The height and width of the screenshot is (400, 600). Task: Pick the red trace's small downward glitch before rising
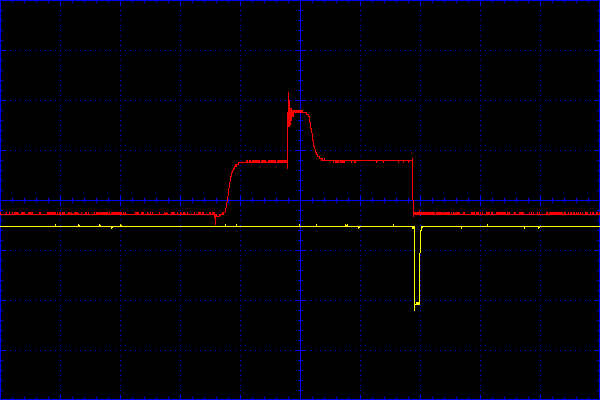(215, 220)
